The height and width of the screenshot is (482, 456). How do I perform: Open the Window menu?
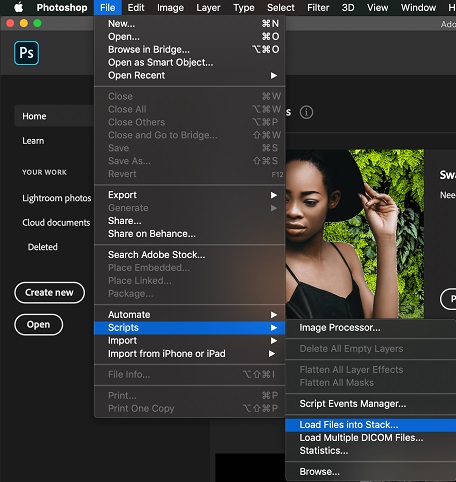click(418, 7)
